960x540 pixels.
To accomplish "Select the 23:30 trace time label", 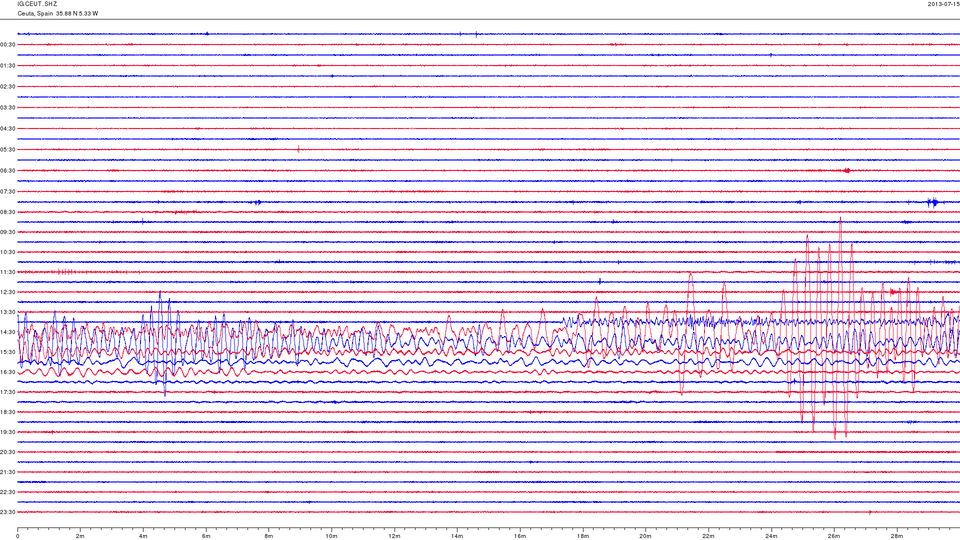I will [x=8, y=512].
